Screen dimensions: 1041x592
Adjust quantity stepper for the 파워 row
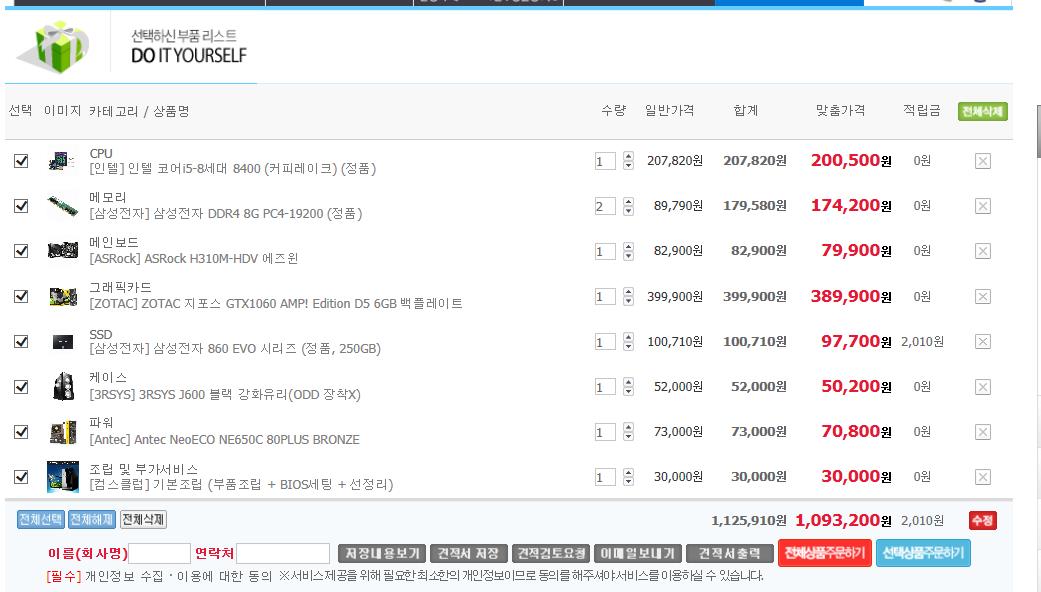(628, 432)
